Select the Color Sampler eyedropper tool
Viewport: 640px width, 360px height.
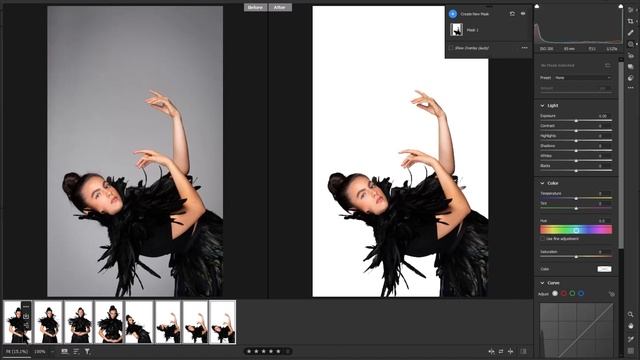(631, 339)
